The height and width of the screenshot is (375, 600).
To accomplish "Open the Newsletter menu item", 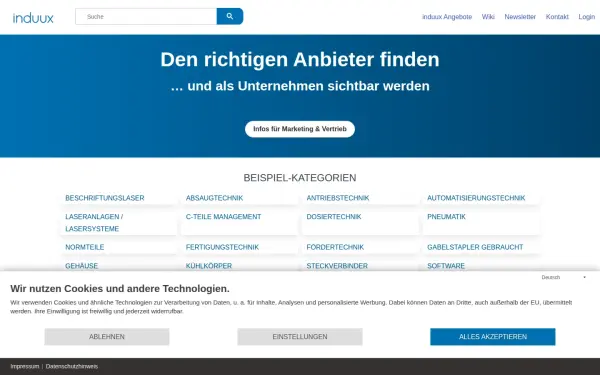I will coord(520,17).
